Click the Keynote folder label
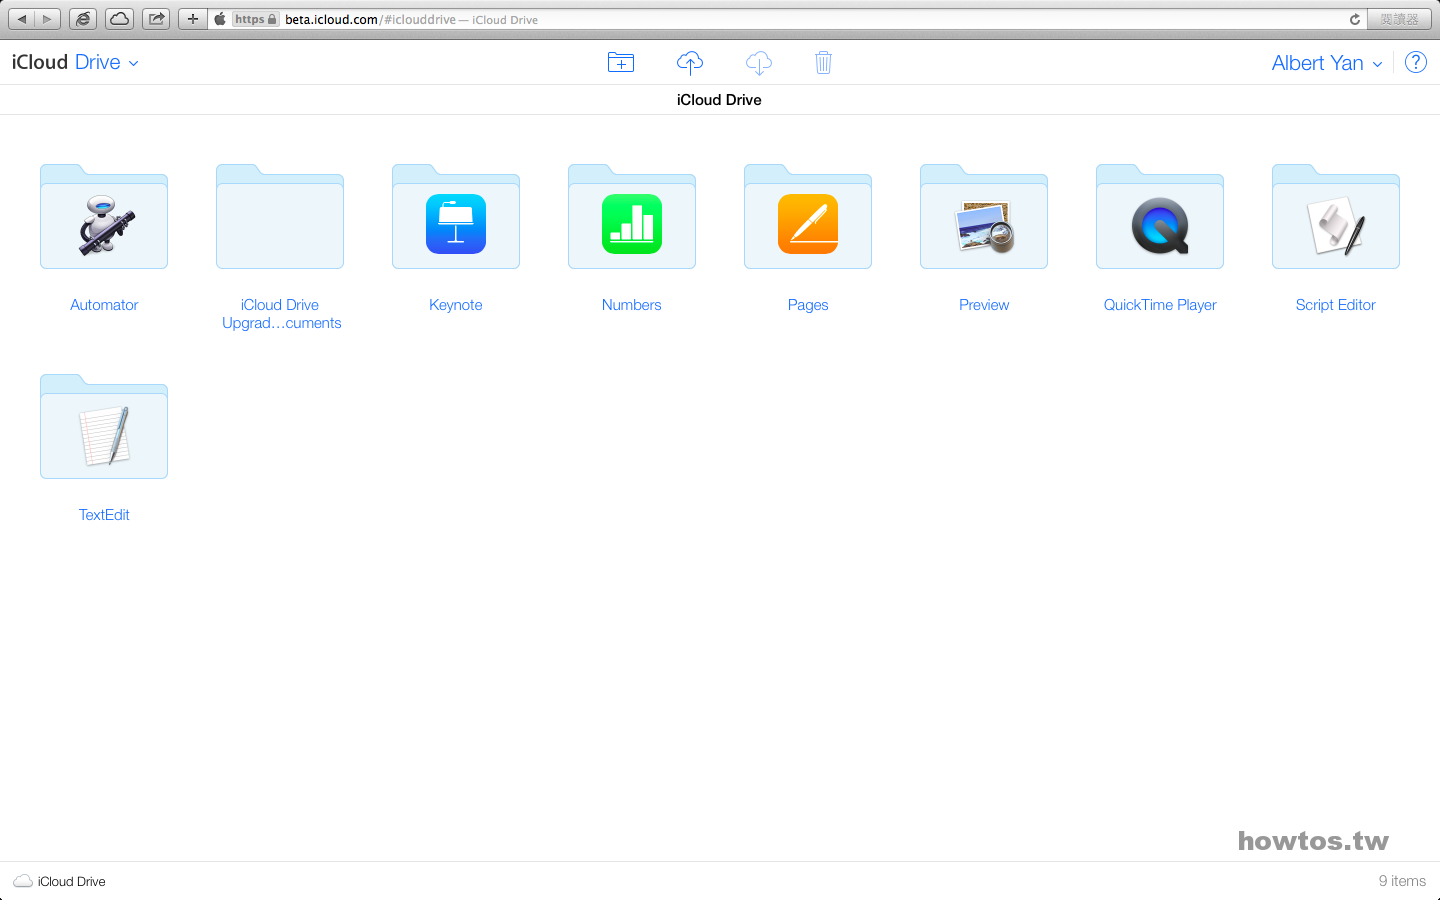Viewport: 1440px width, 900px height. click(x=456, y=305)
